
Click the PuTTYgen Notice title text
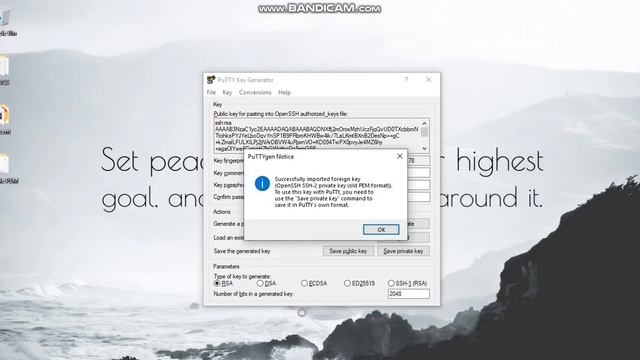(271, 157)
